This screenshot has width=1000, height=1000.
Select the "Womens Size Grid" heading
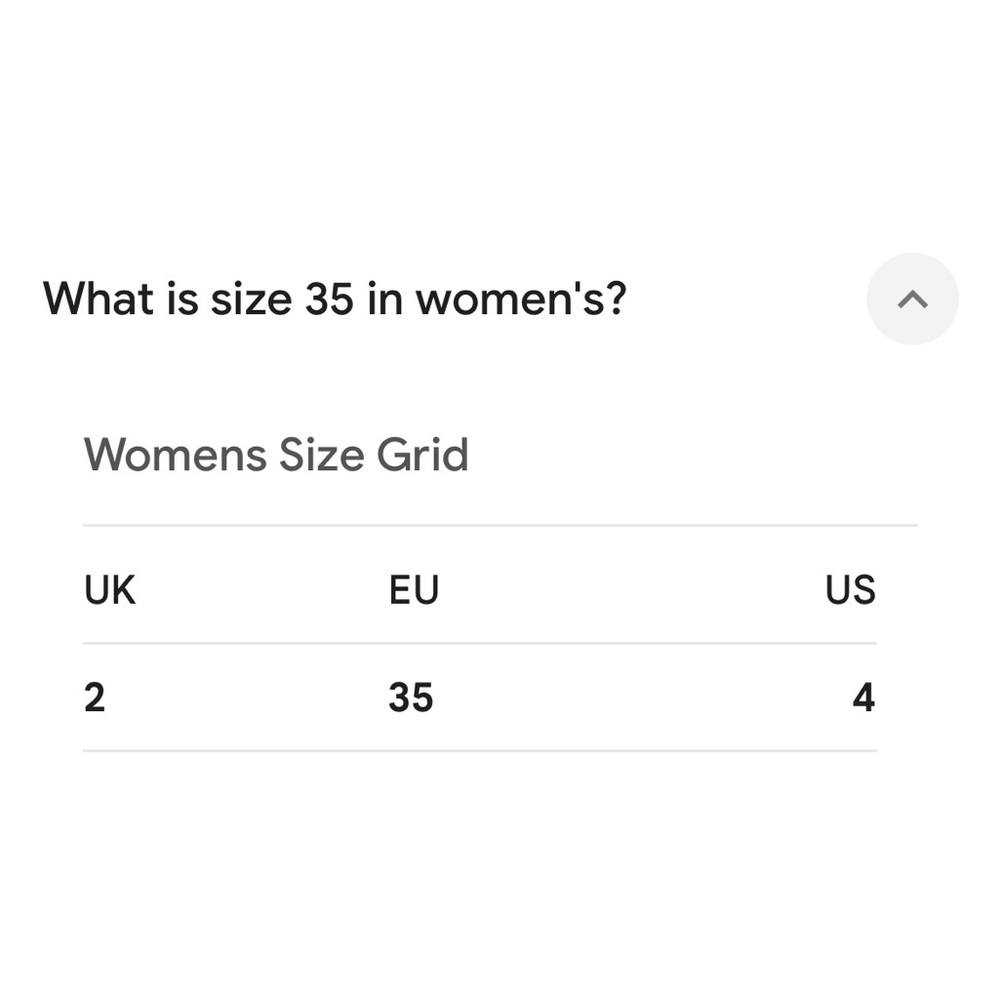(276, 455)
